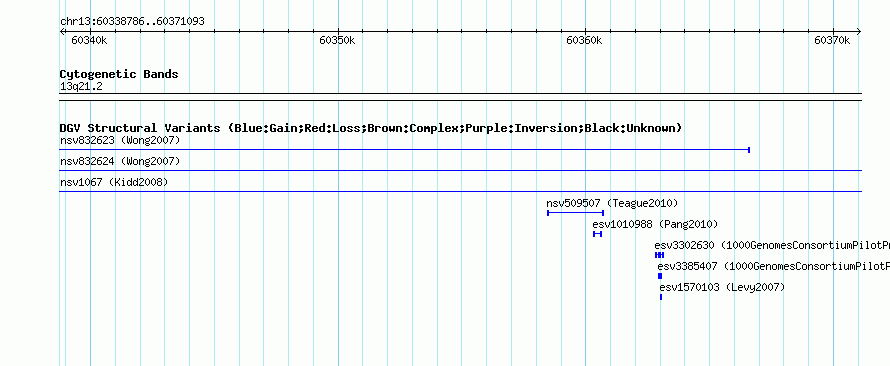Open variant nsv832623 (Wong2007) label

click(120, 140)
